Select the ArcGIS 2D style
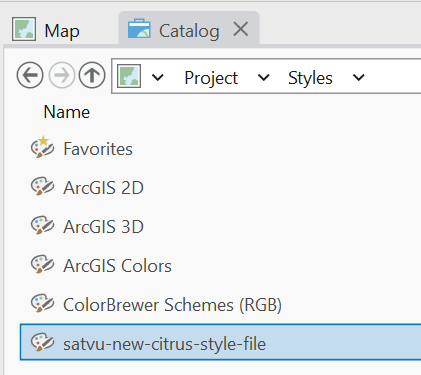This screenshot has height=375, width=421. [x=103, y=188]
